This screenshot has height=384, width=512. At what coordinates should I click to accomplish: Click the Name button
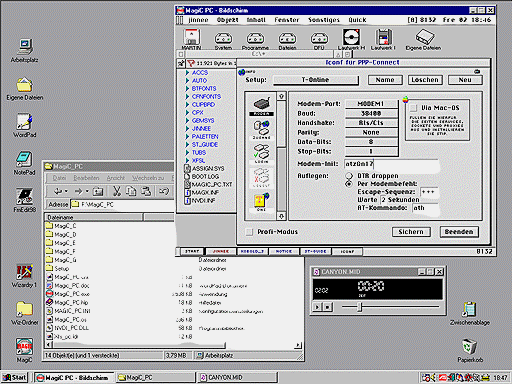[385, 80]
